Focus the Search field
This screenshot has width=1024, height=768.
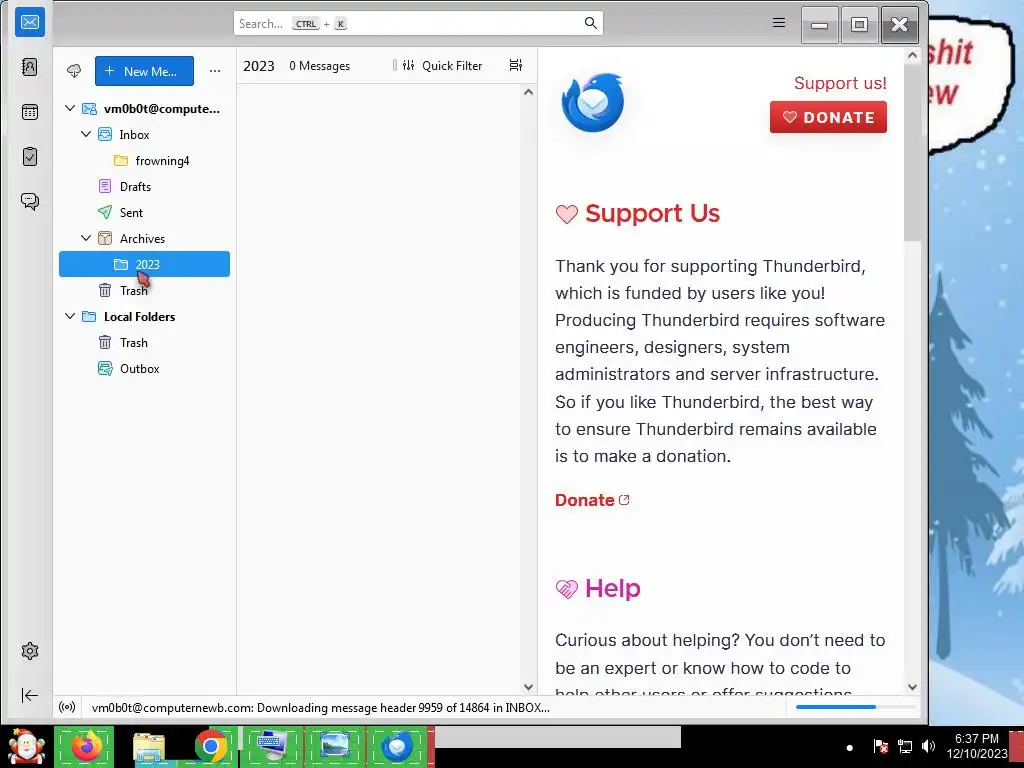[x=418, y=24]
